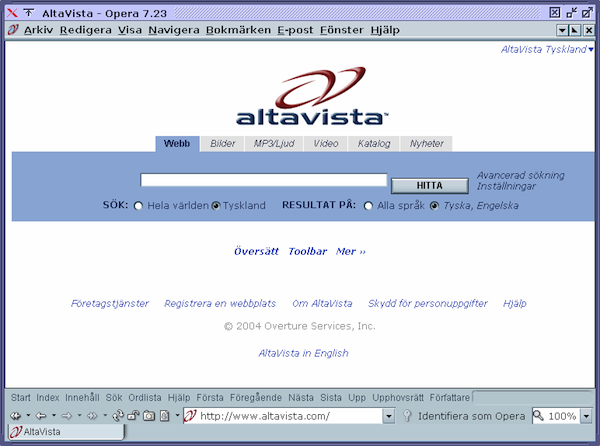This screenshot has height=446, width=600.
Task: Open the Bokmärken menu
Action: pos(238,30)
